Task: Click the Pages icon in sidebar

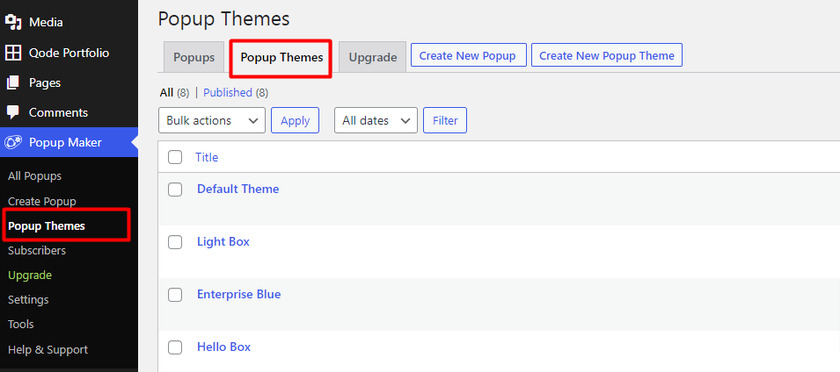Action: pos(13,83)
